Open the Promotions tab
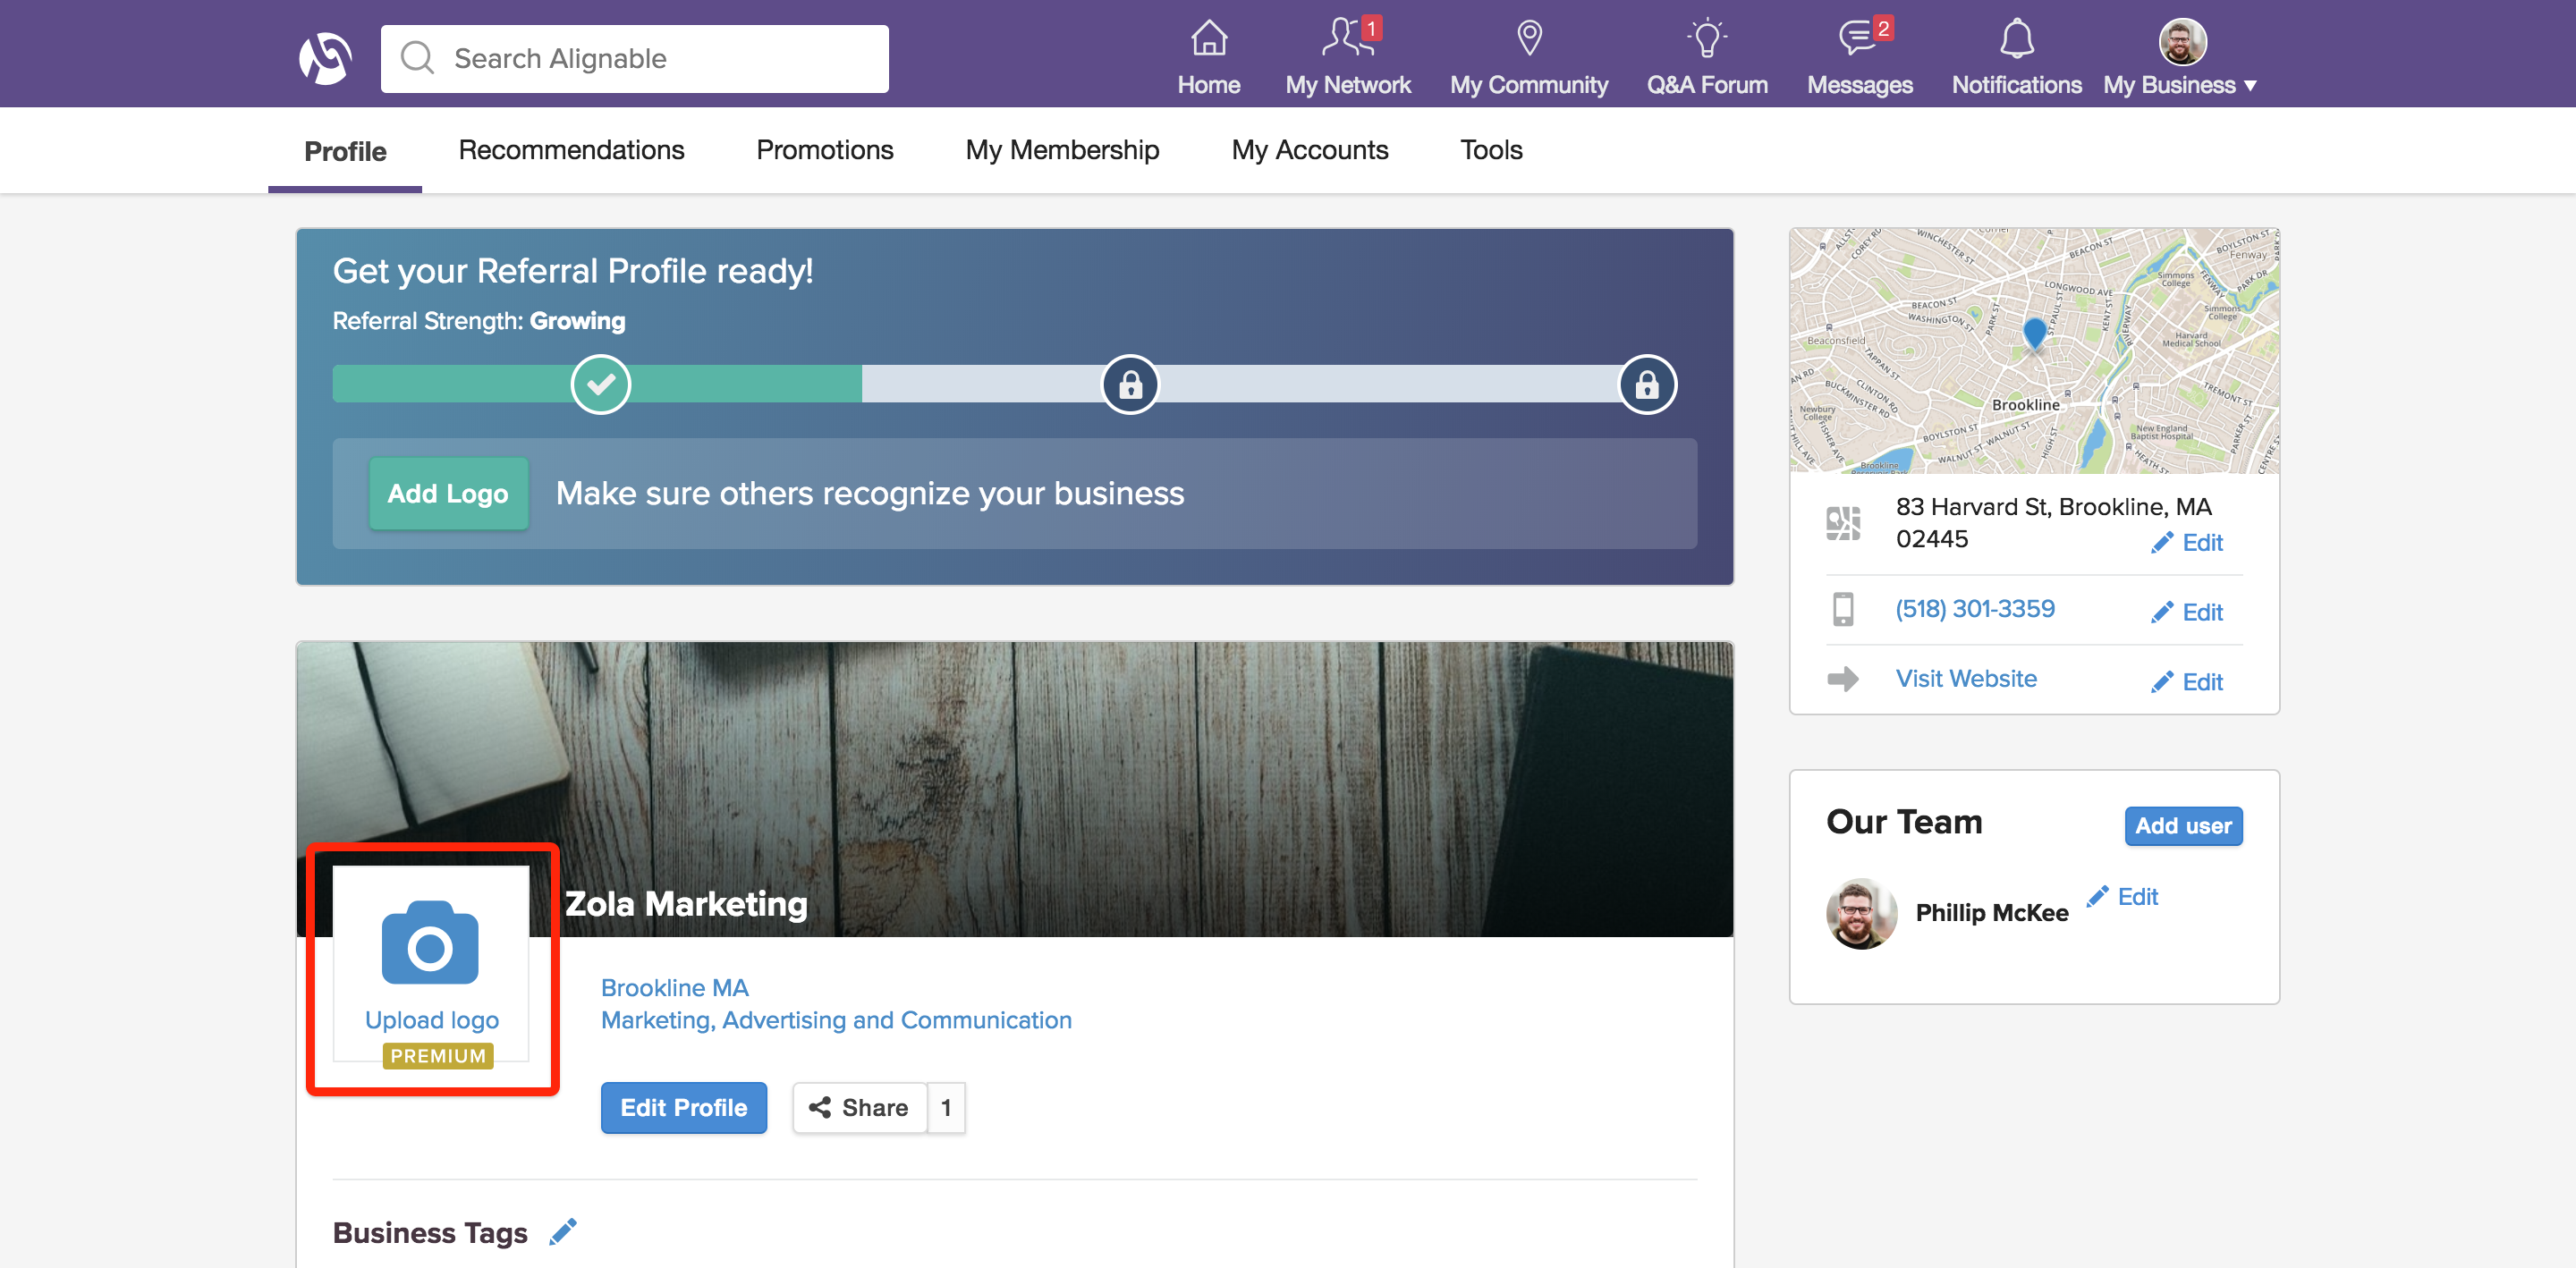The height and width of the screenshot is (1268, 2576). [x=824, y=150]
